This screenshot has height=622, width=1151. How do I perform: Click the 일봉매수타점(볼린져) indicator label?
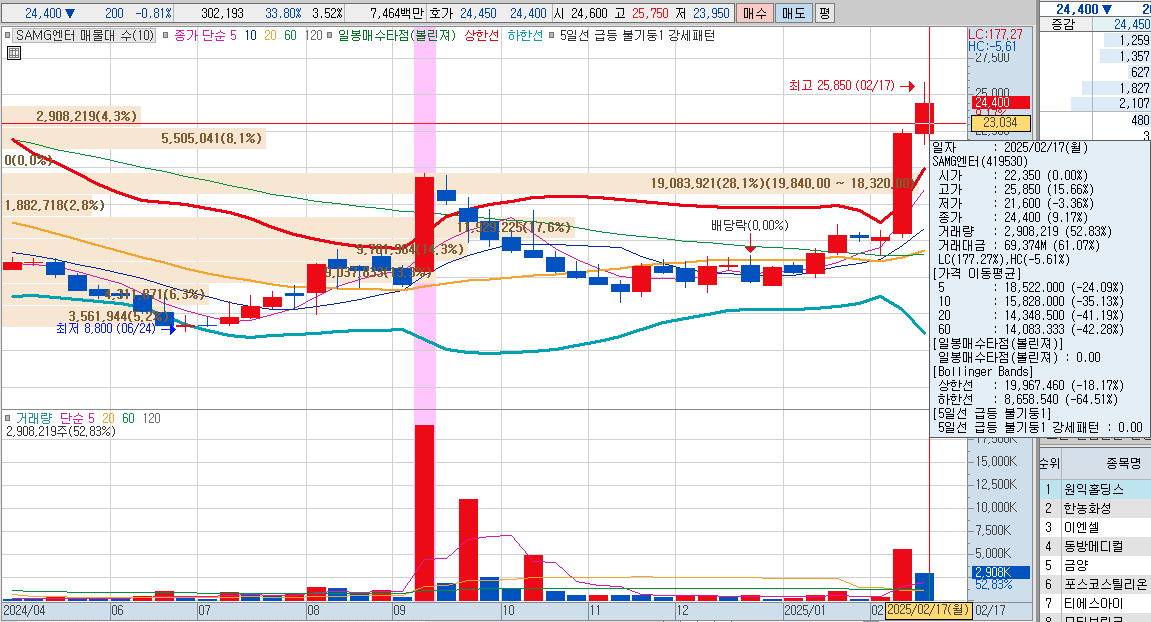397,35
